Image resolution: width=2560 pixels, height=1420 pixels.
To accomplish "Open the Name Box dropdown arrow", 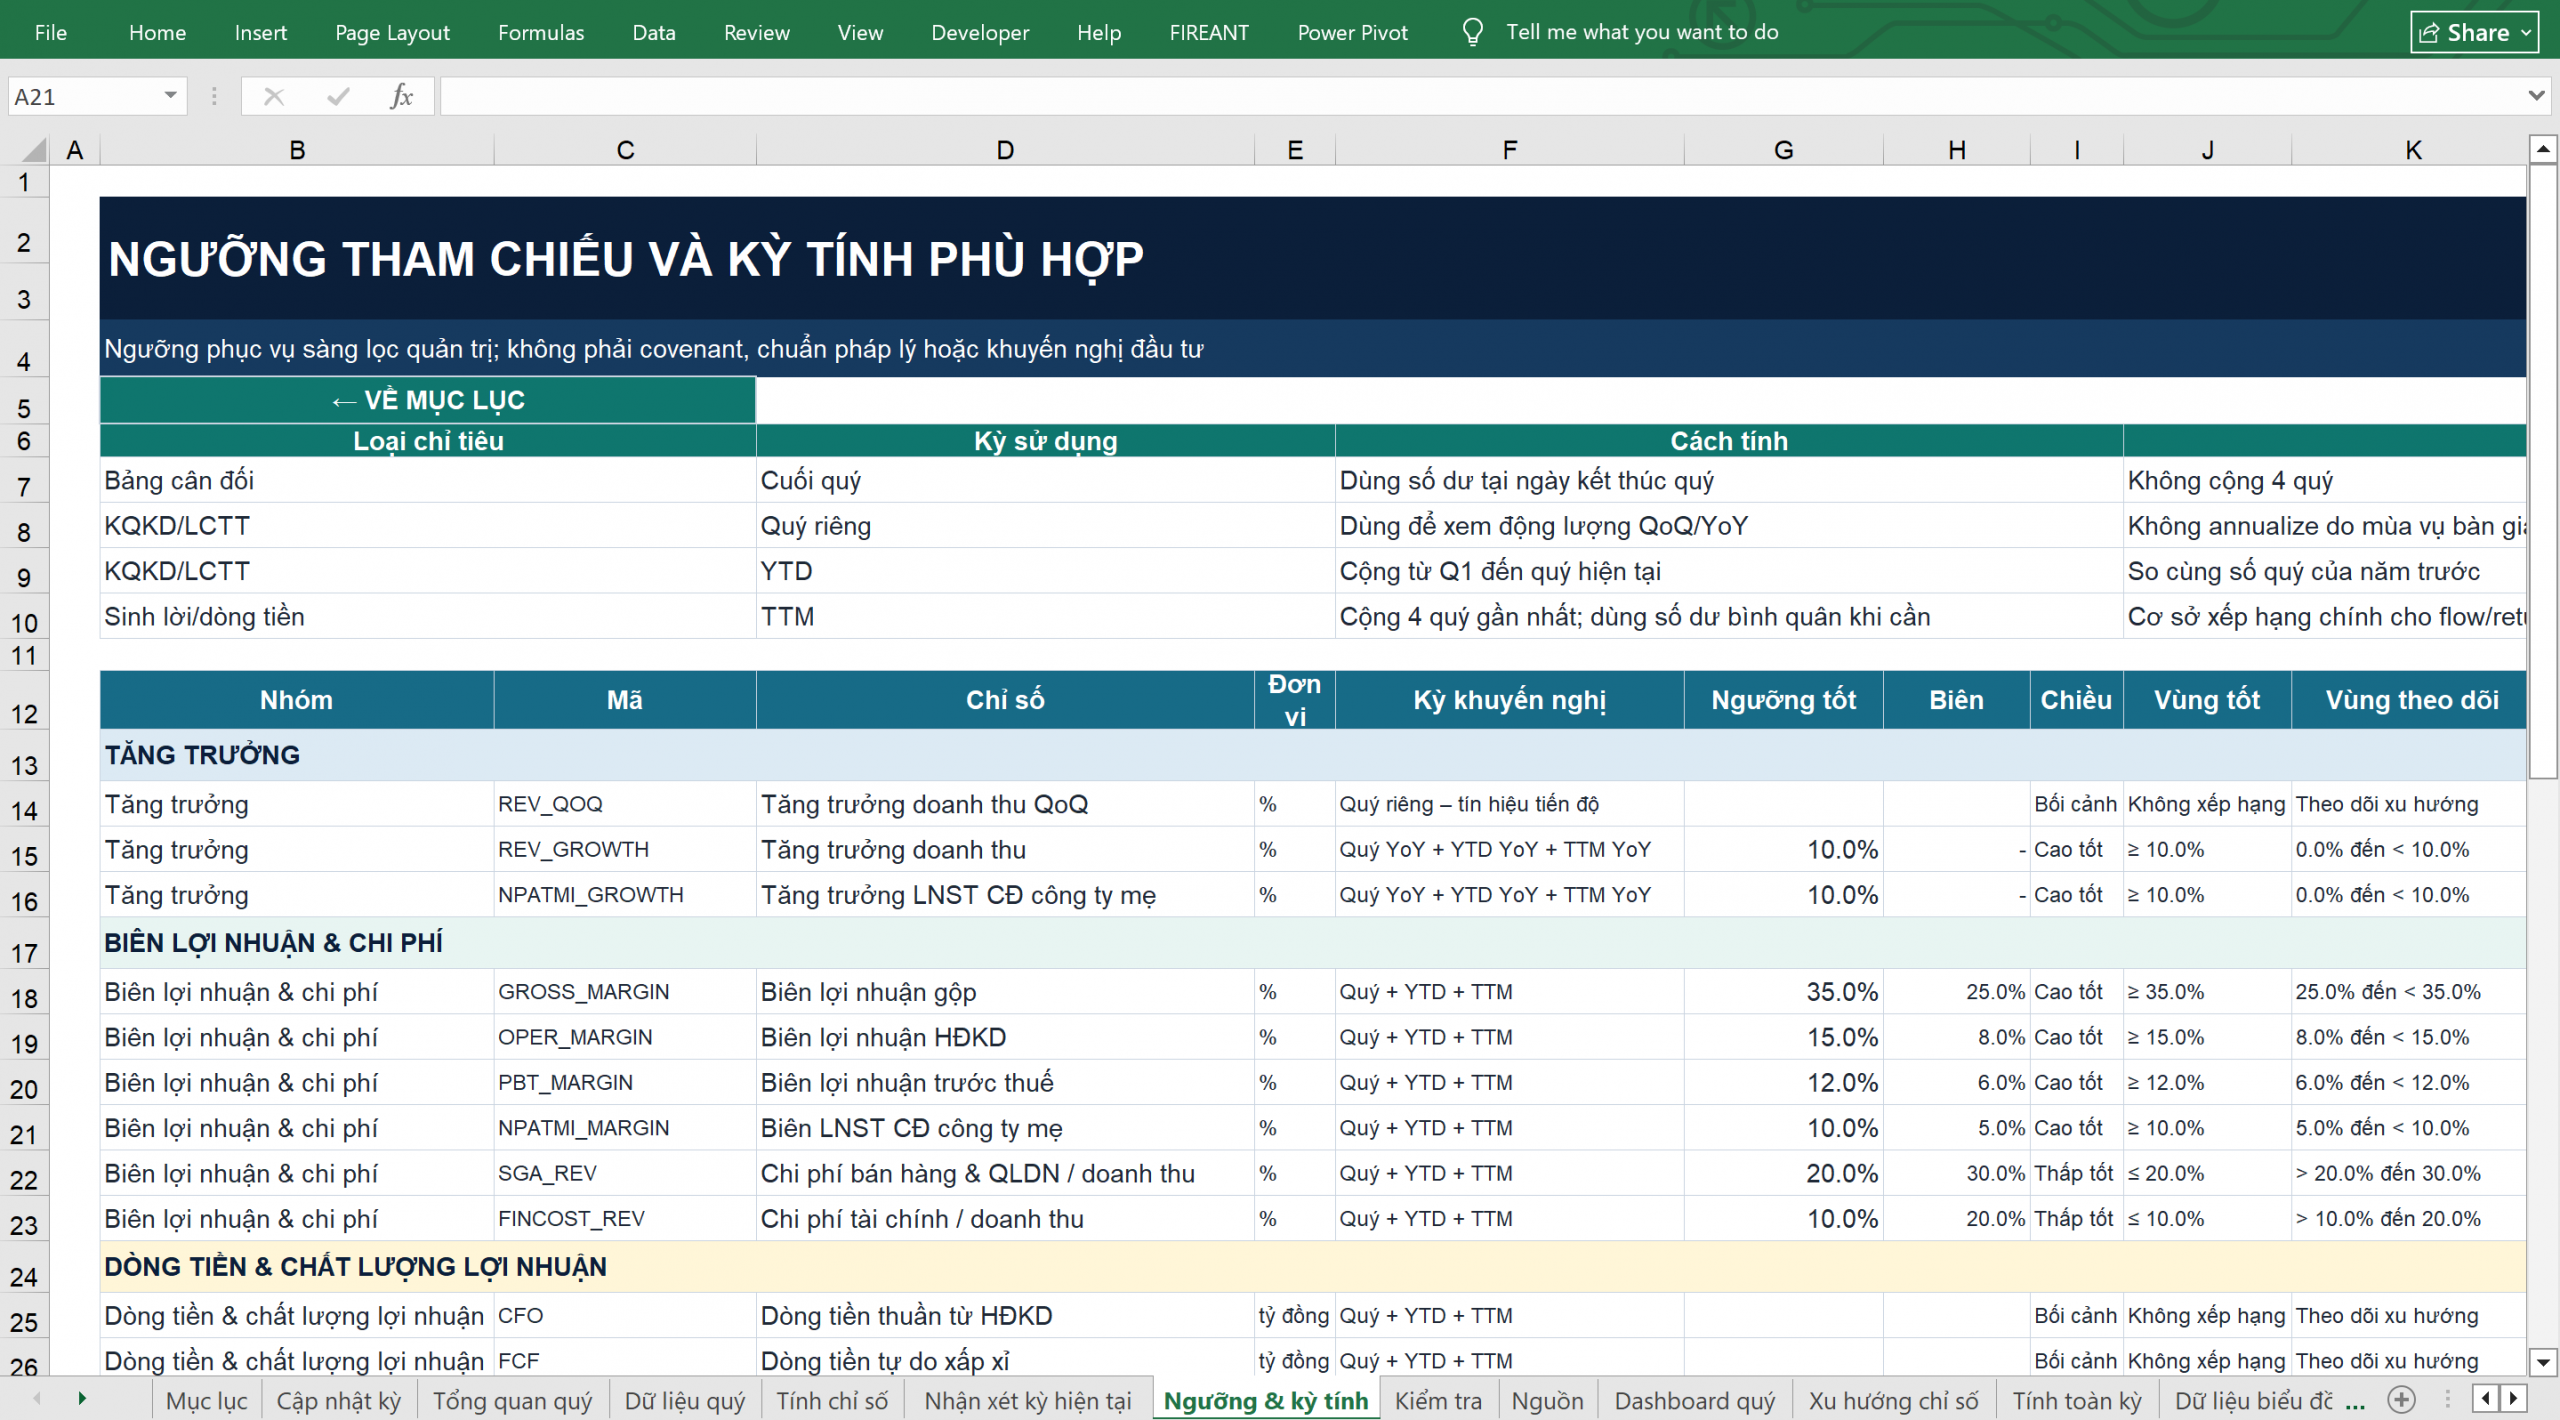I will point(170,96).
